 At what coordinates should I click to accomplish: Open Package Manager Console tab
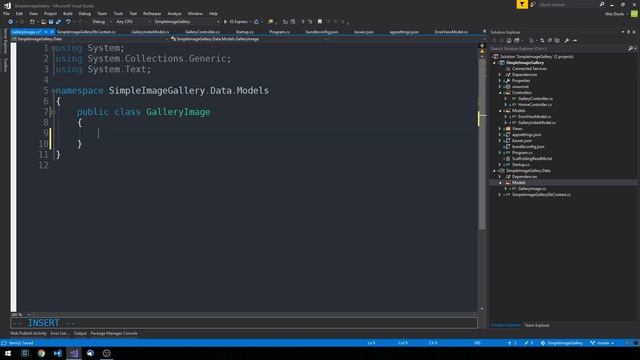coord(114,333)
